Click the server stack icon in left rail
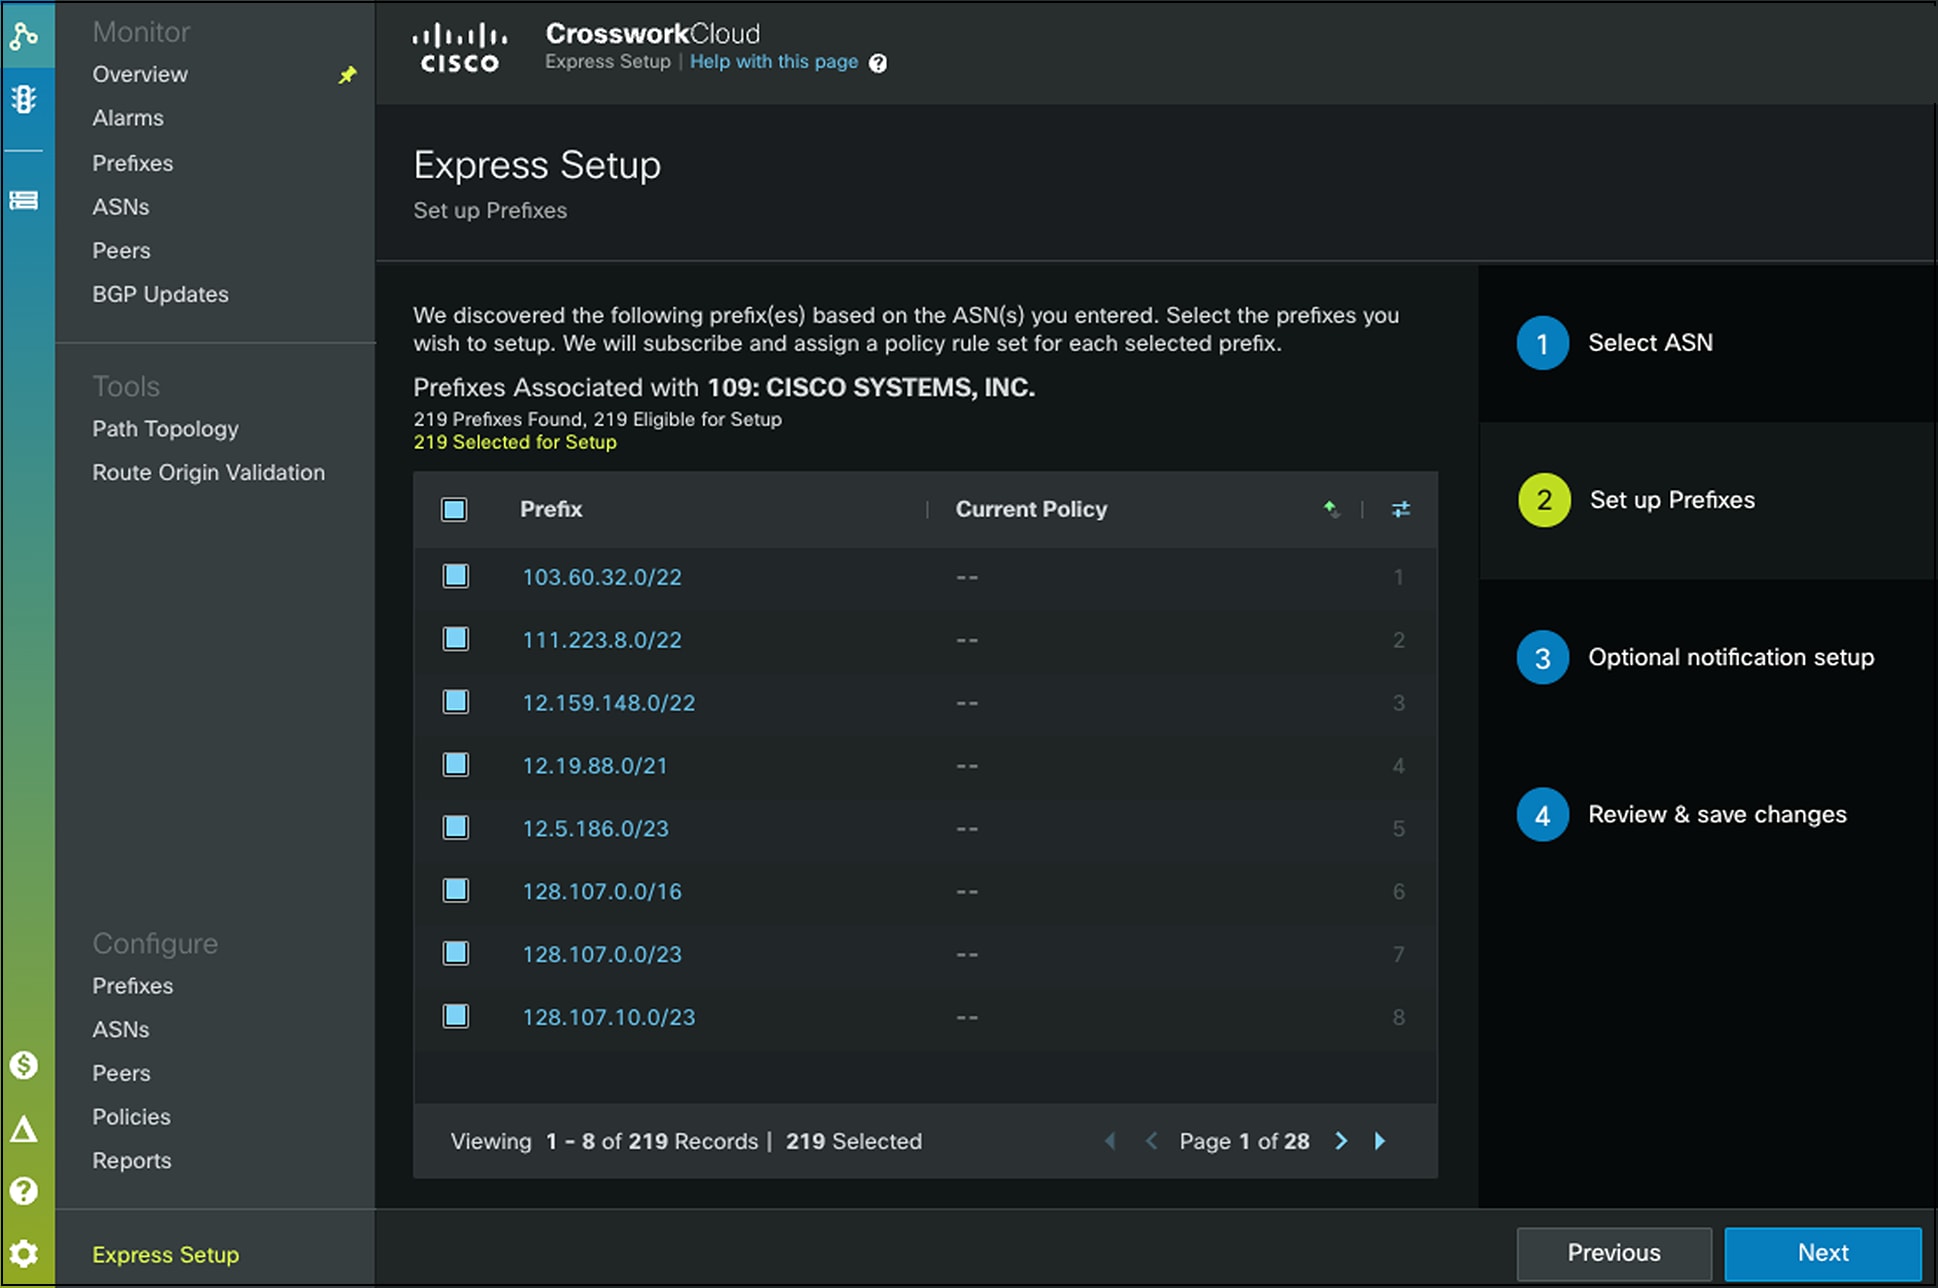 pos(24,201)
